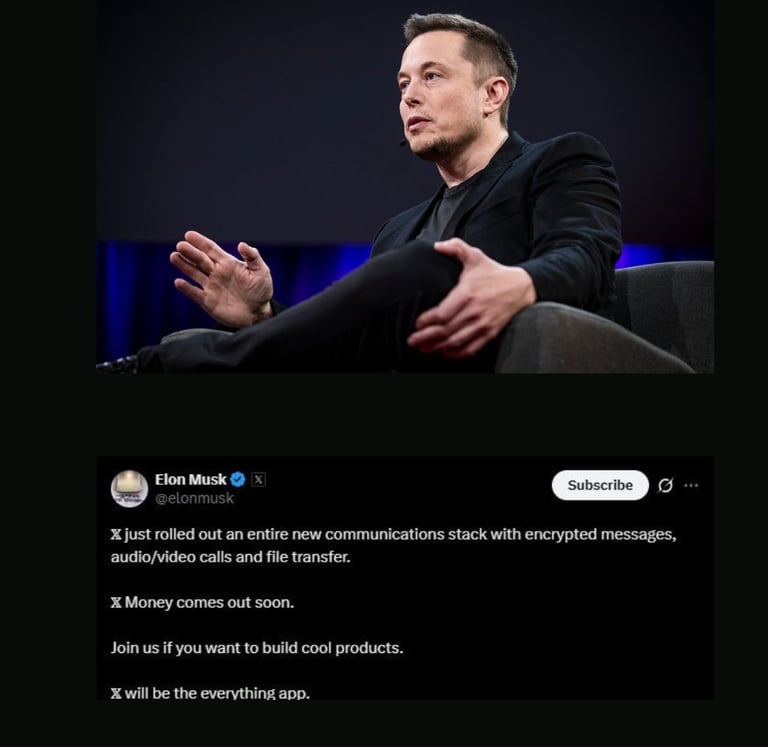Click the 'audio/video calls and file transfer' line

coord(231,557)
